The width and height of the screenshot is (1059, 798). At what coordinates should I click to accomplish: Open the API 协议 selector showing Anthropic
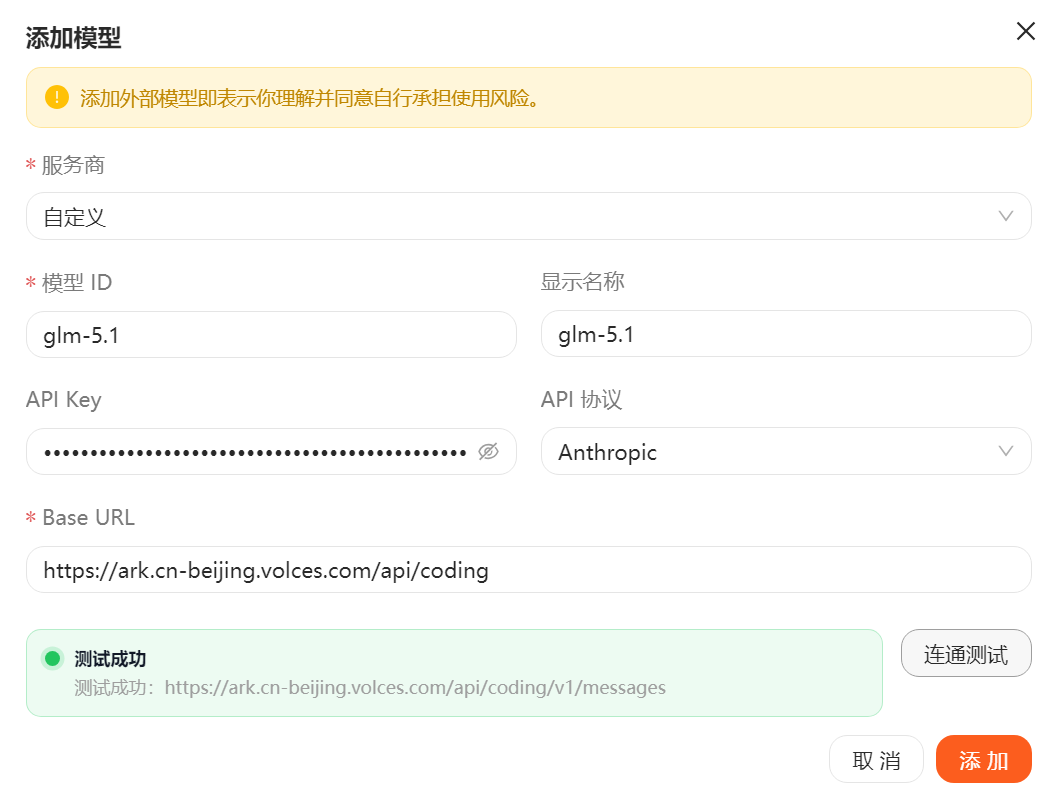point(786,451)
